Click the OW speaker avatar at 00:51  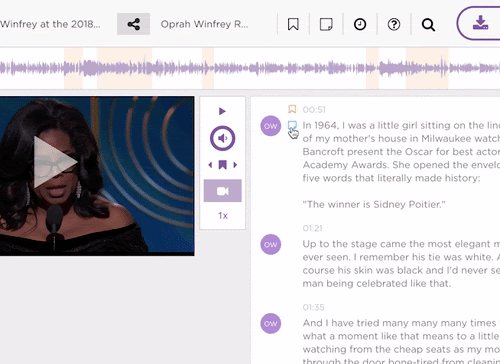pyautogui.click(x=270, y=126)
